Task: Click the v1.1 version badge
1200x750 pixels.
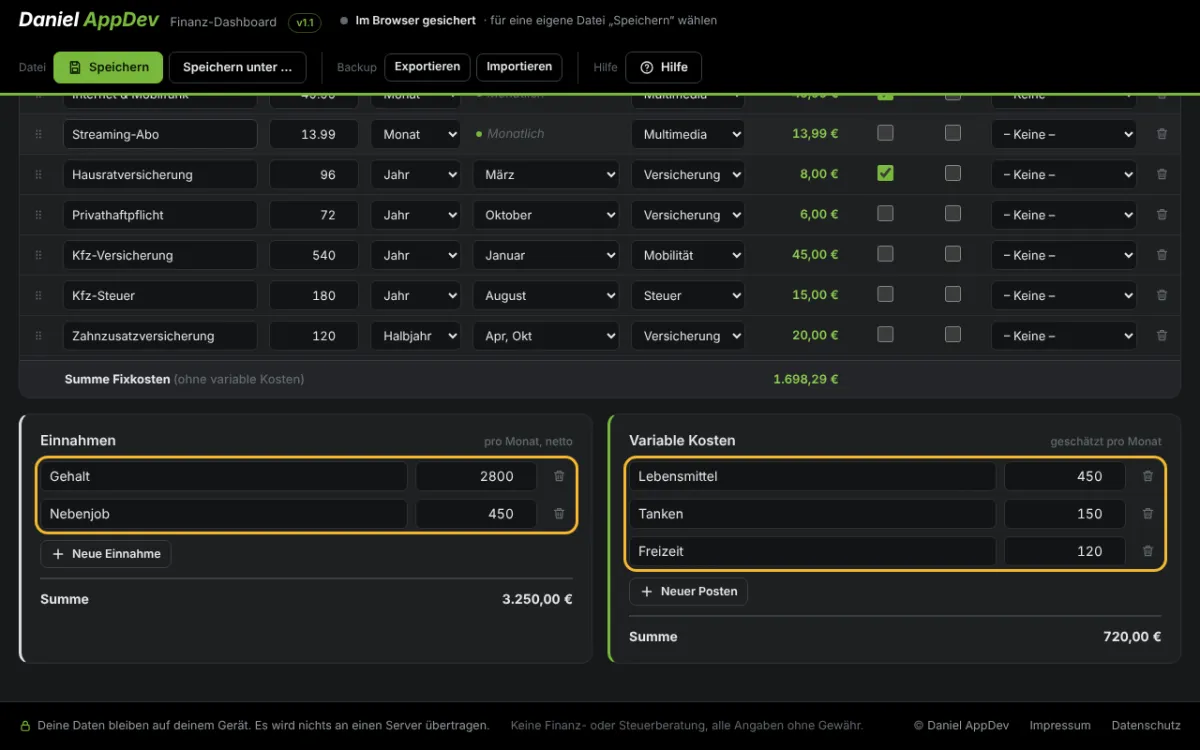Action: (304, 21)
